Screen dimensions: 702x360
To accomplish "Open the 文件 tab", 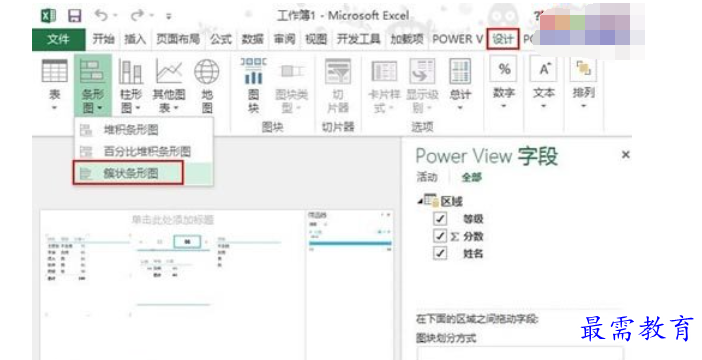I will (59, 40).
